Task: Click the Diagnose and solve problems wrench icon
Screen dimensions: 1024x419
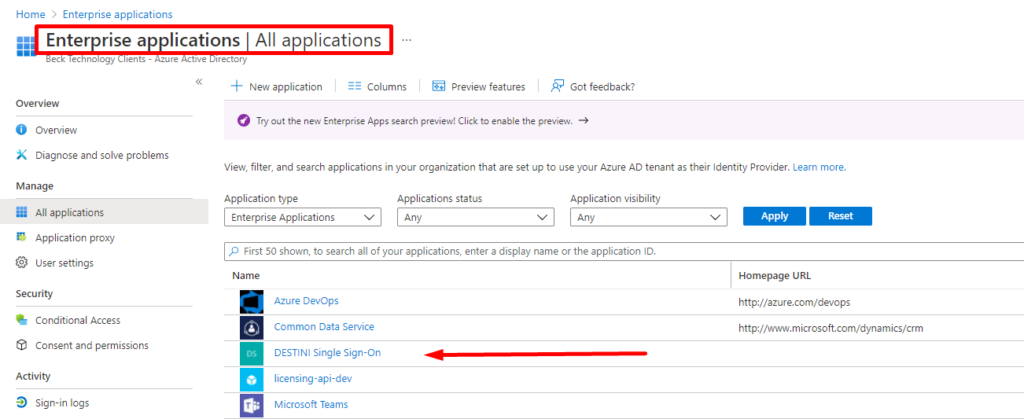Action: coord(22,155)
